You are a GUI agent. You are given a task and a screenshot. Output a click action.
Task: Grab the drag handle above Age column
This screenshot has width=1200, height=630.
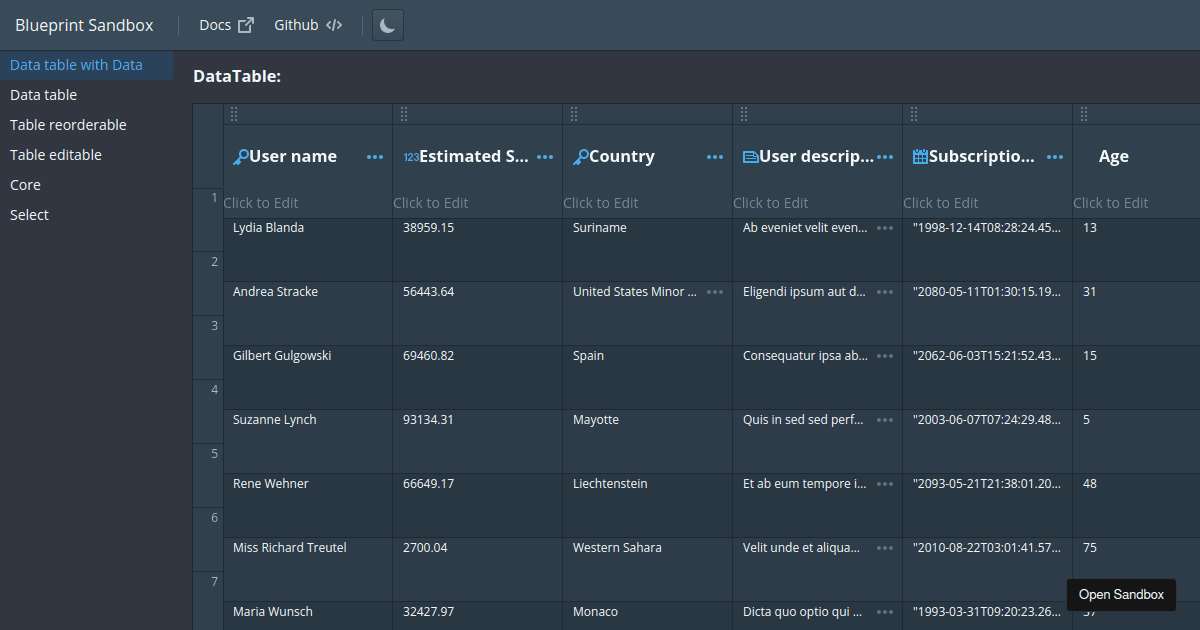tap(1084, 114)
